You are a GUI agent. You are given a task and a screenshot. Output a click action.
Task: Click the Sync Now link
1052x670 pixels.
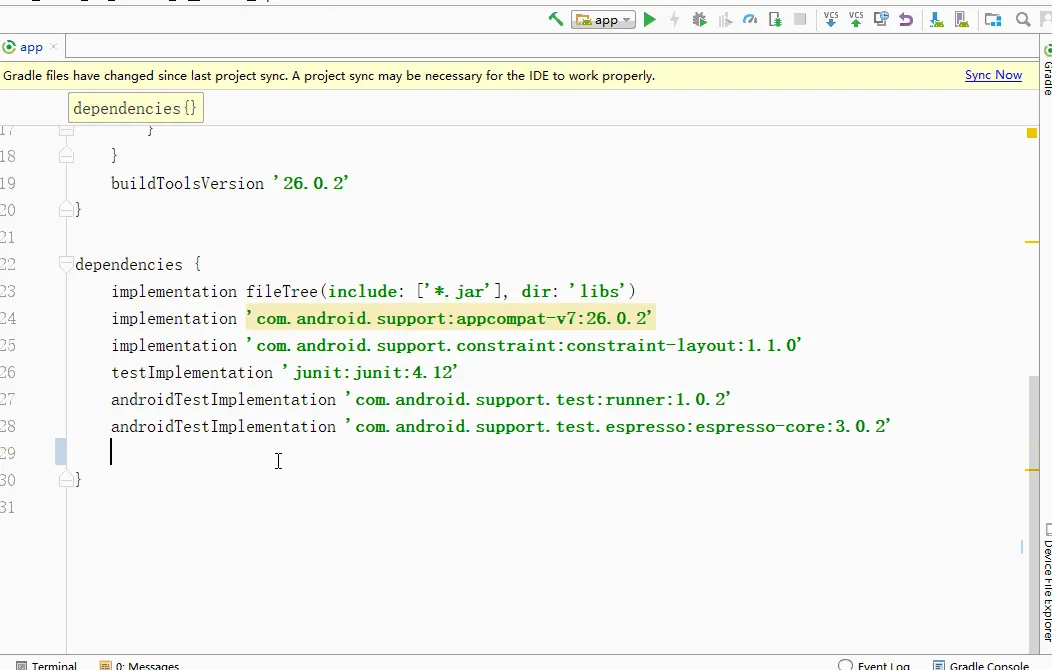click(x=993, y=75)
